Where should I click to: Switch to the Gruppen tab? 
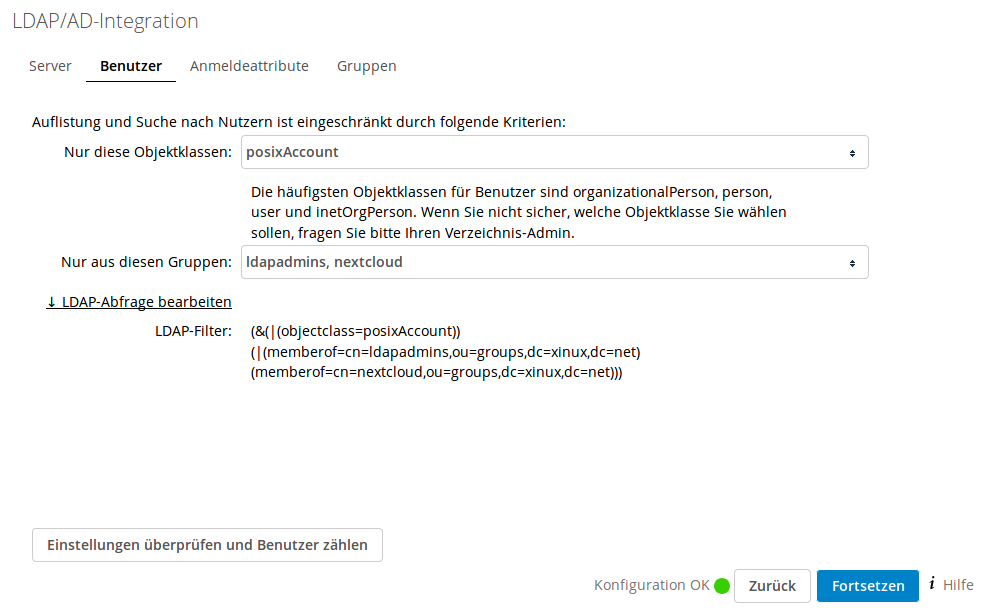366,65
